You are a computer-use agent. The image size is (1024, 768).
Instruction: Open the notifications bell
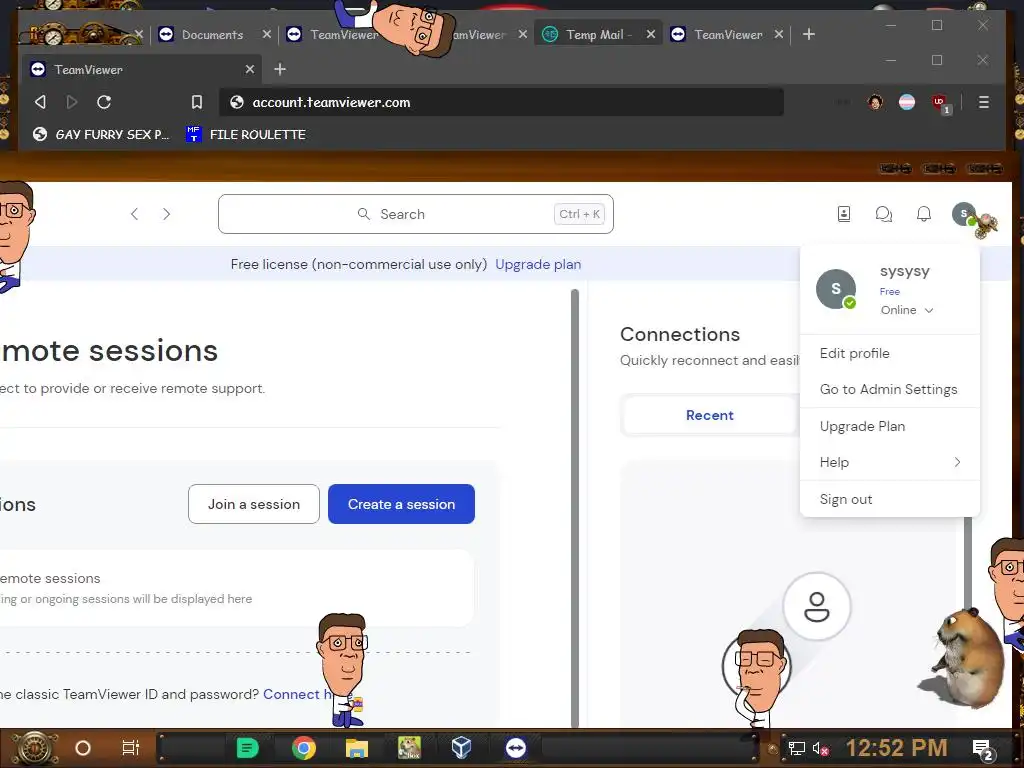click(923, 214)
